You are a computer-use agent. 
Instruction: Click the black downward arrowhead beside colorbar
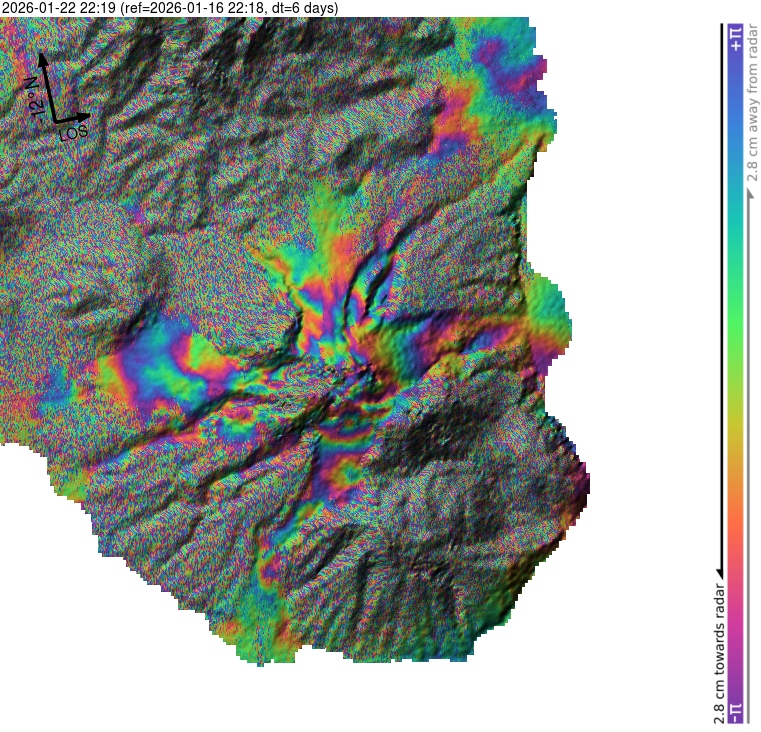719,575
